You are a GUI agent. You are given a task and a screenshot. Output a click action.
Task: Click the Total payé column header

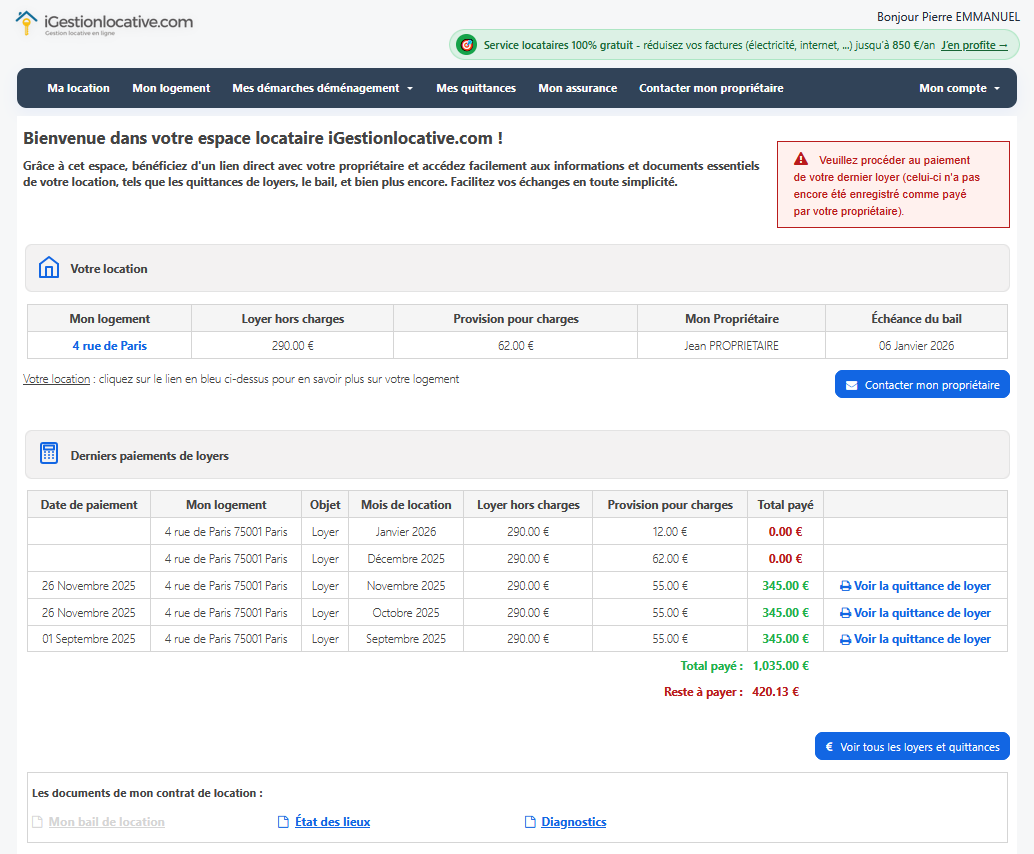click(x=785, y=504)
